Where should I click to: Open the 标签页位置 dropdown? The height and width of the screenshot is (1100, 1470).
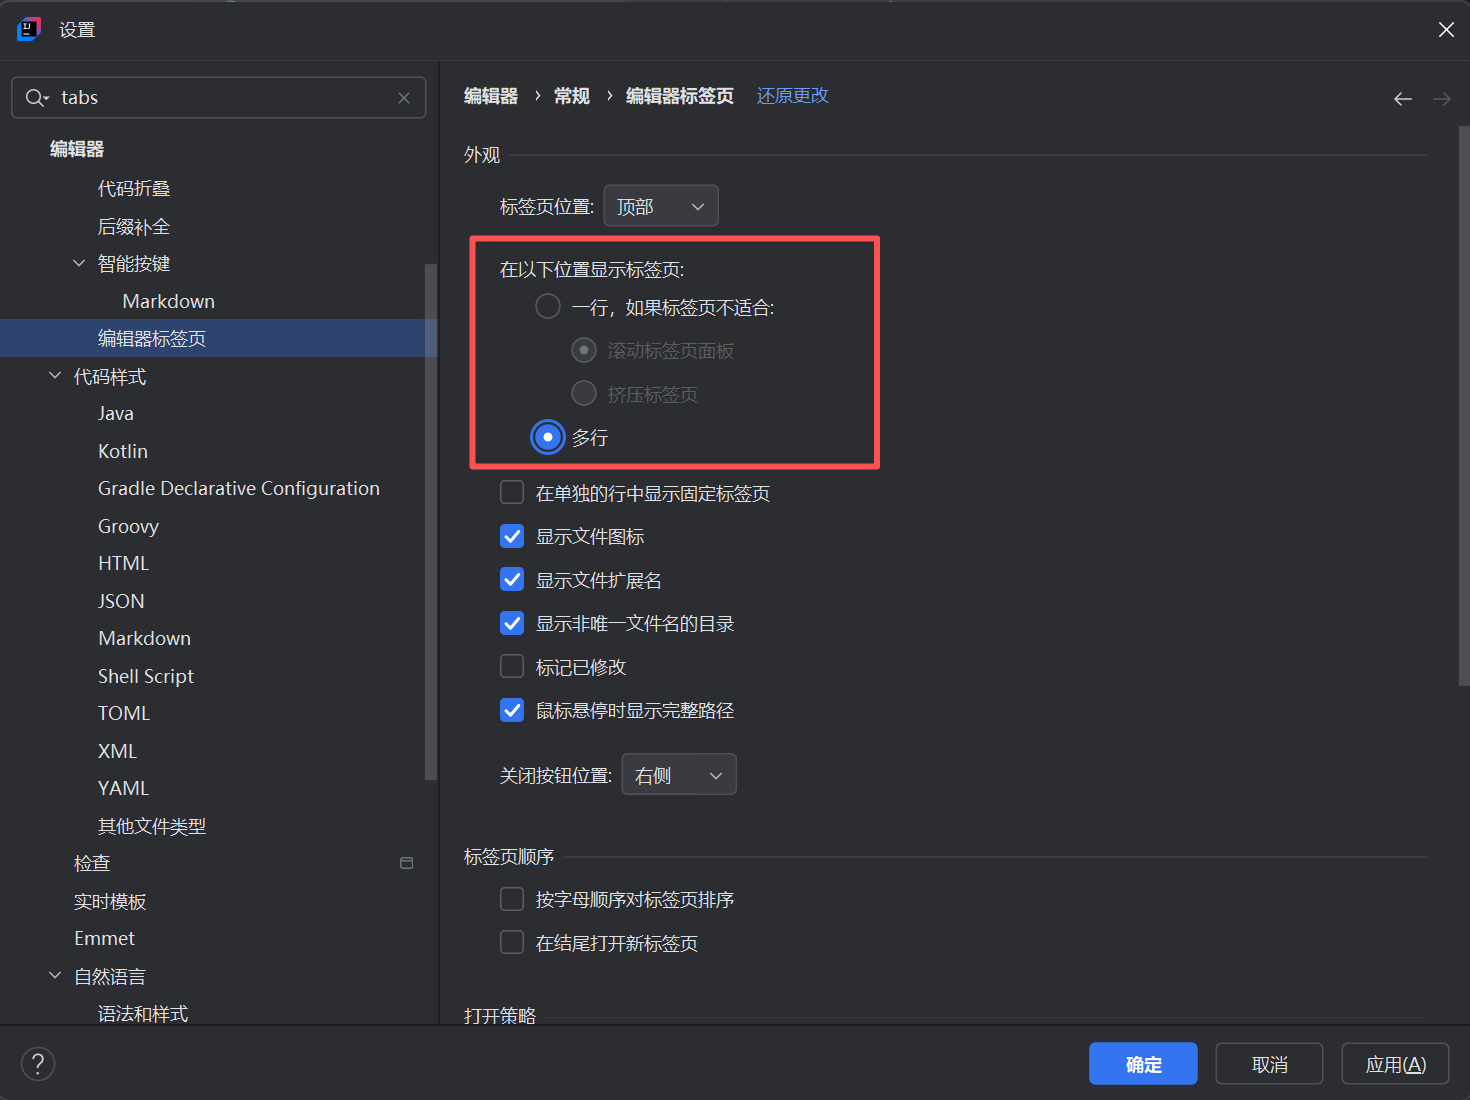click(x=660, y=205)
